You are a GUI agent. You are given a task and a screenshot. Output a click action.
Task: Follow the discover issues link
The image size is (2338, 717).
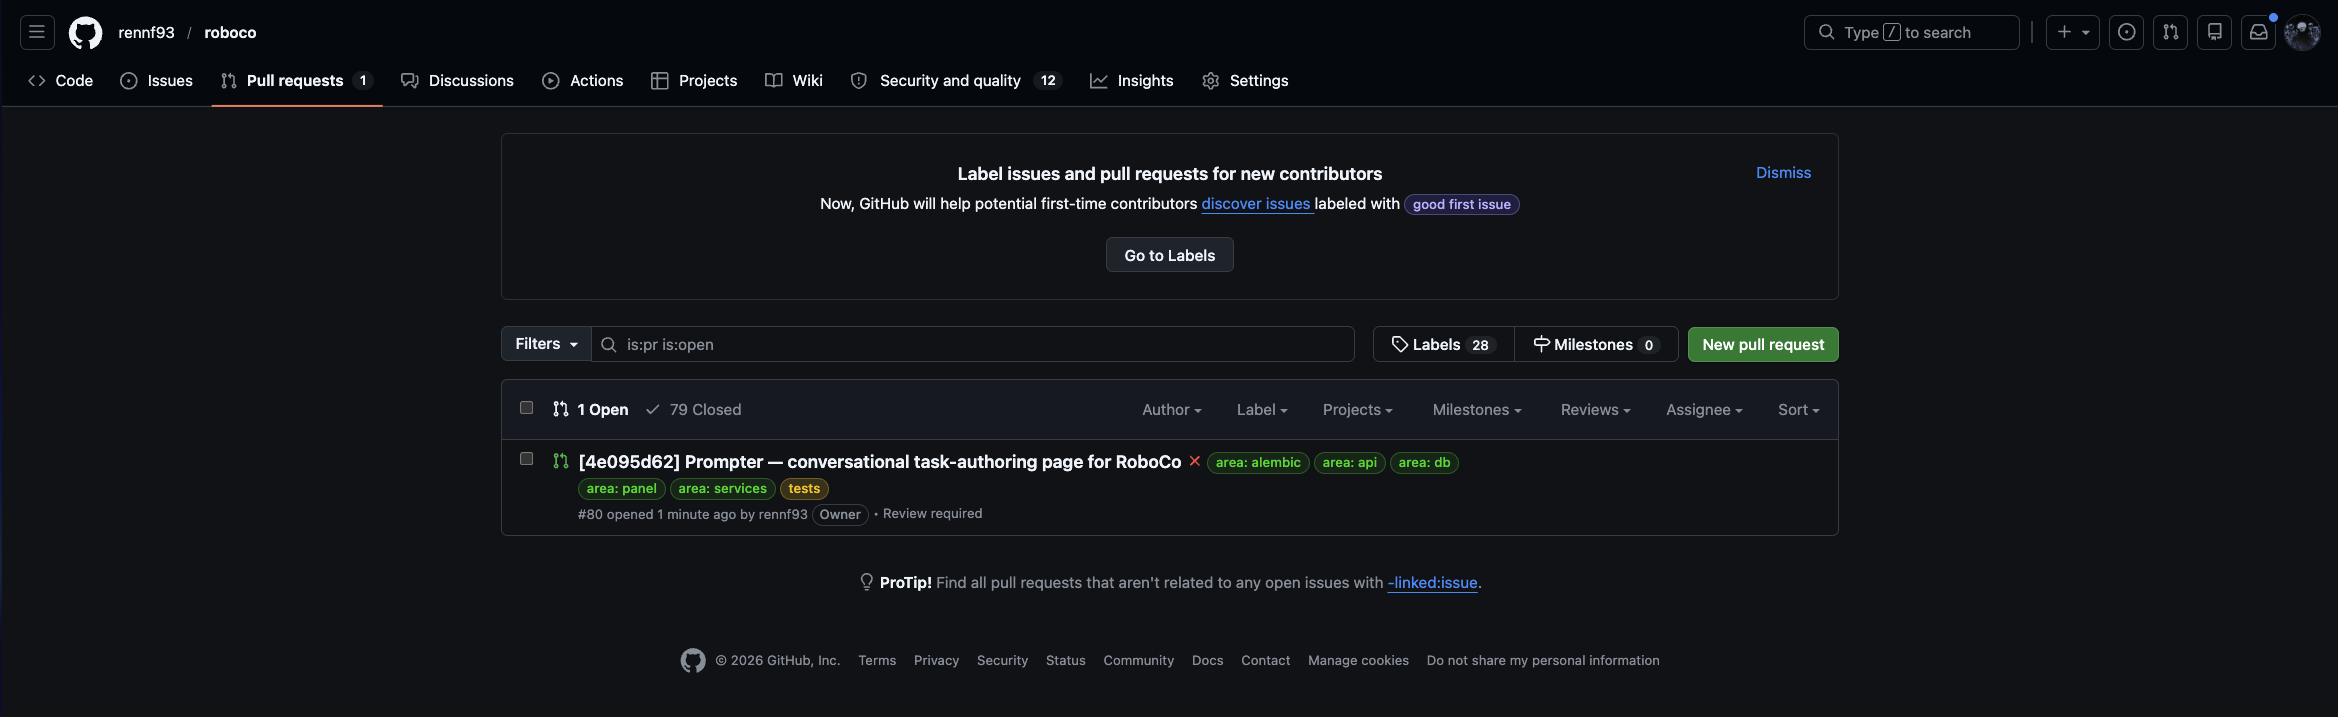tap(1256, 204)
